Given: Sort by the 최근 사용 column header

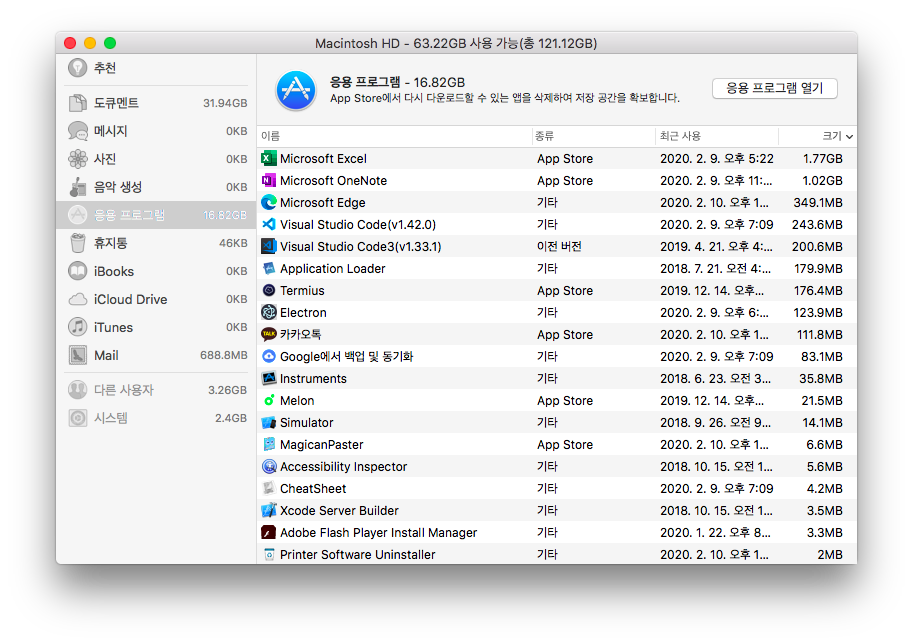Looking at the screenshot, I should 717,136.
